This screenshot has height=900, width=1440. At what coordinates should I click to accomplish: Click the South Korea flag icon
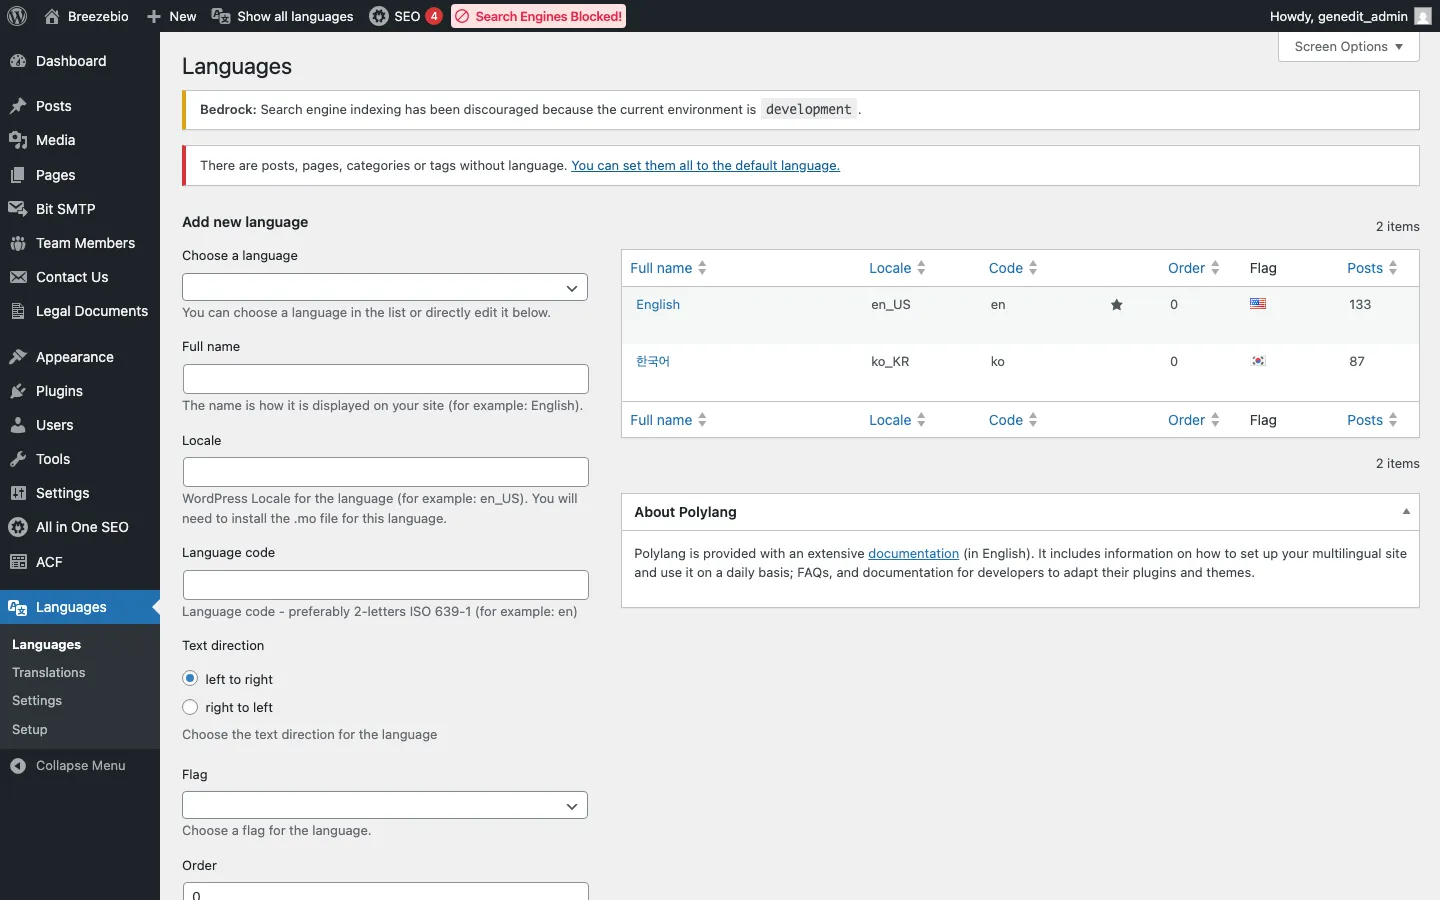tap(1258, 361)
